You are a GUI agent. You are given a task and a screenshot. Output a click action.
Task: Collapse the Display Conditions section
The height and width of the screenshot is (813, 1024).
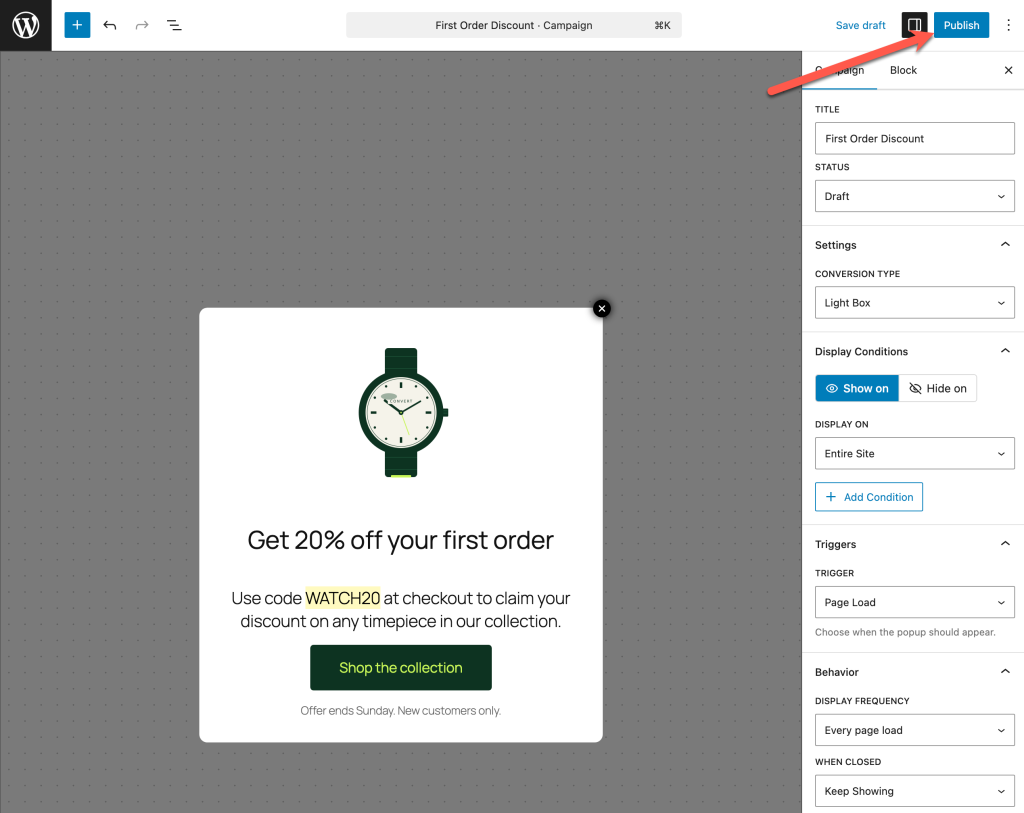click(x=1005, y=351)
